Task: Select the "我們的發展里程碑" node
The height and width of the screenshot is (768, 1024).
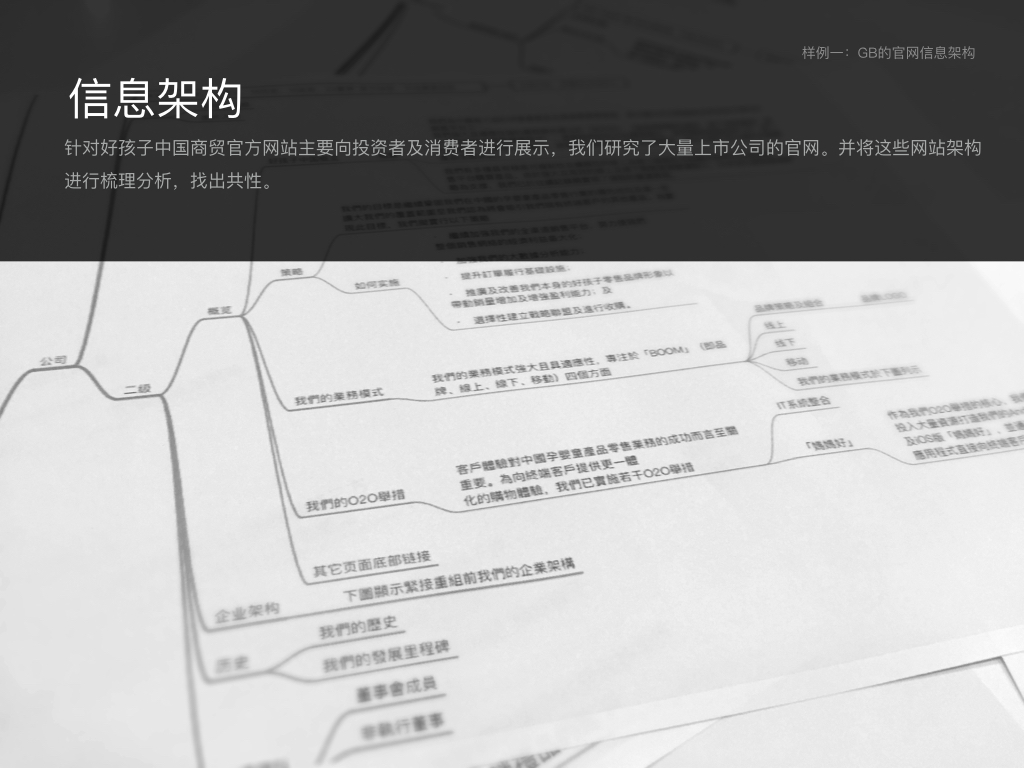Action: [386, 655]
